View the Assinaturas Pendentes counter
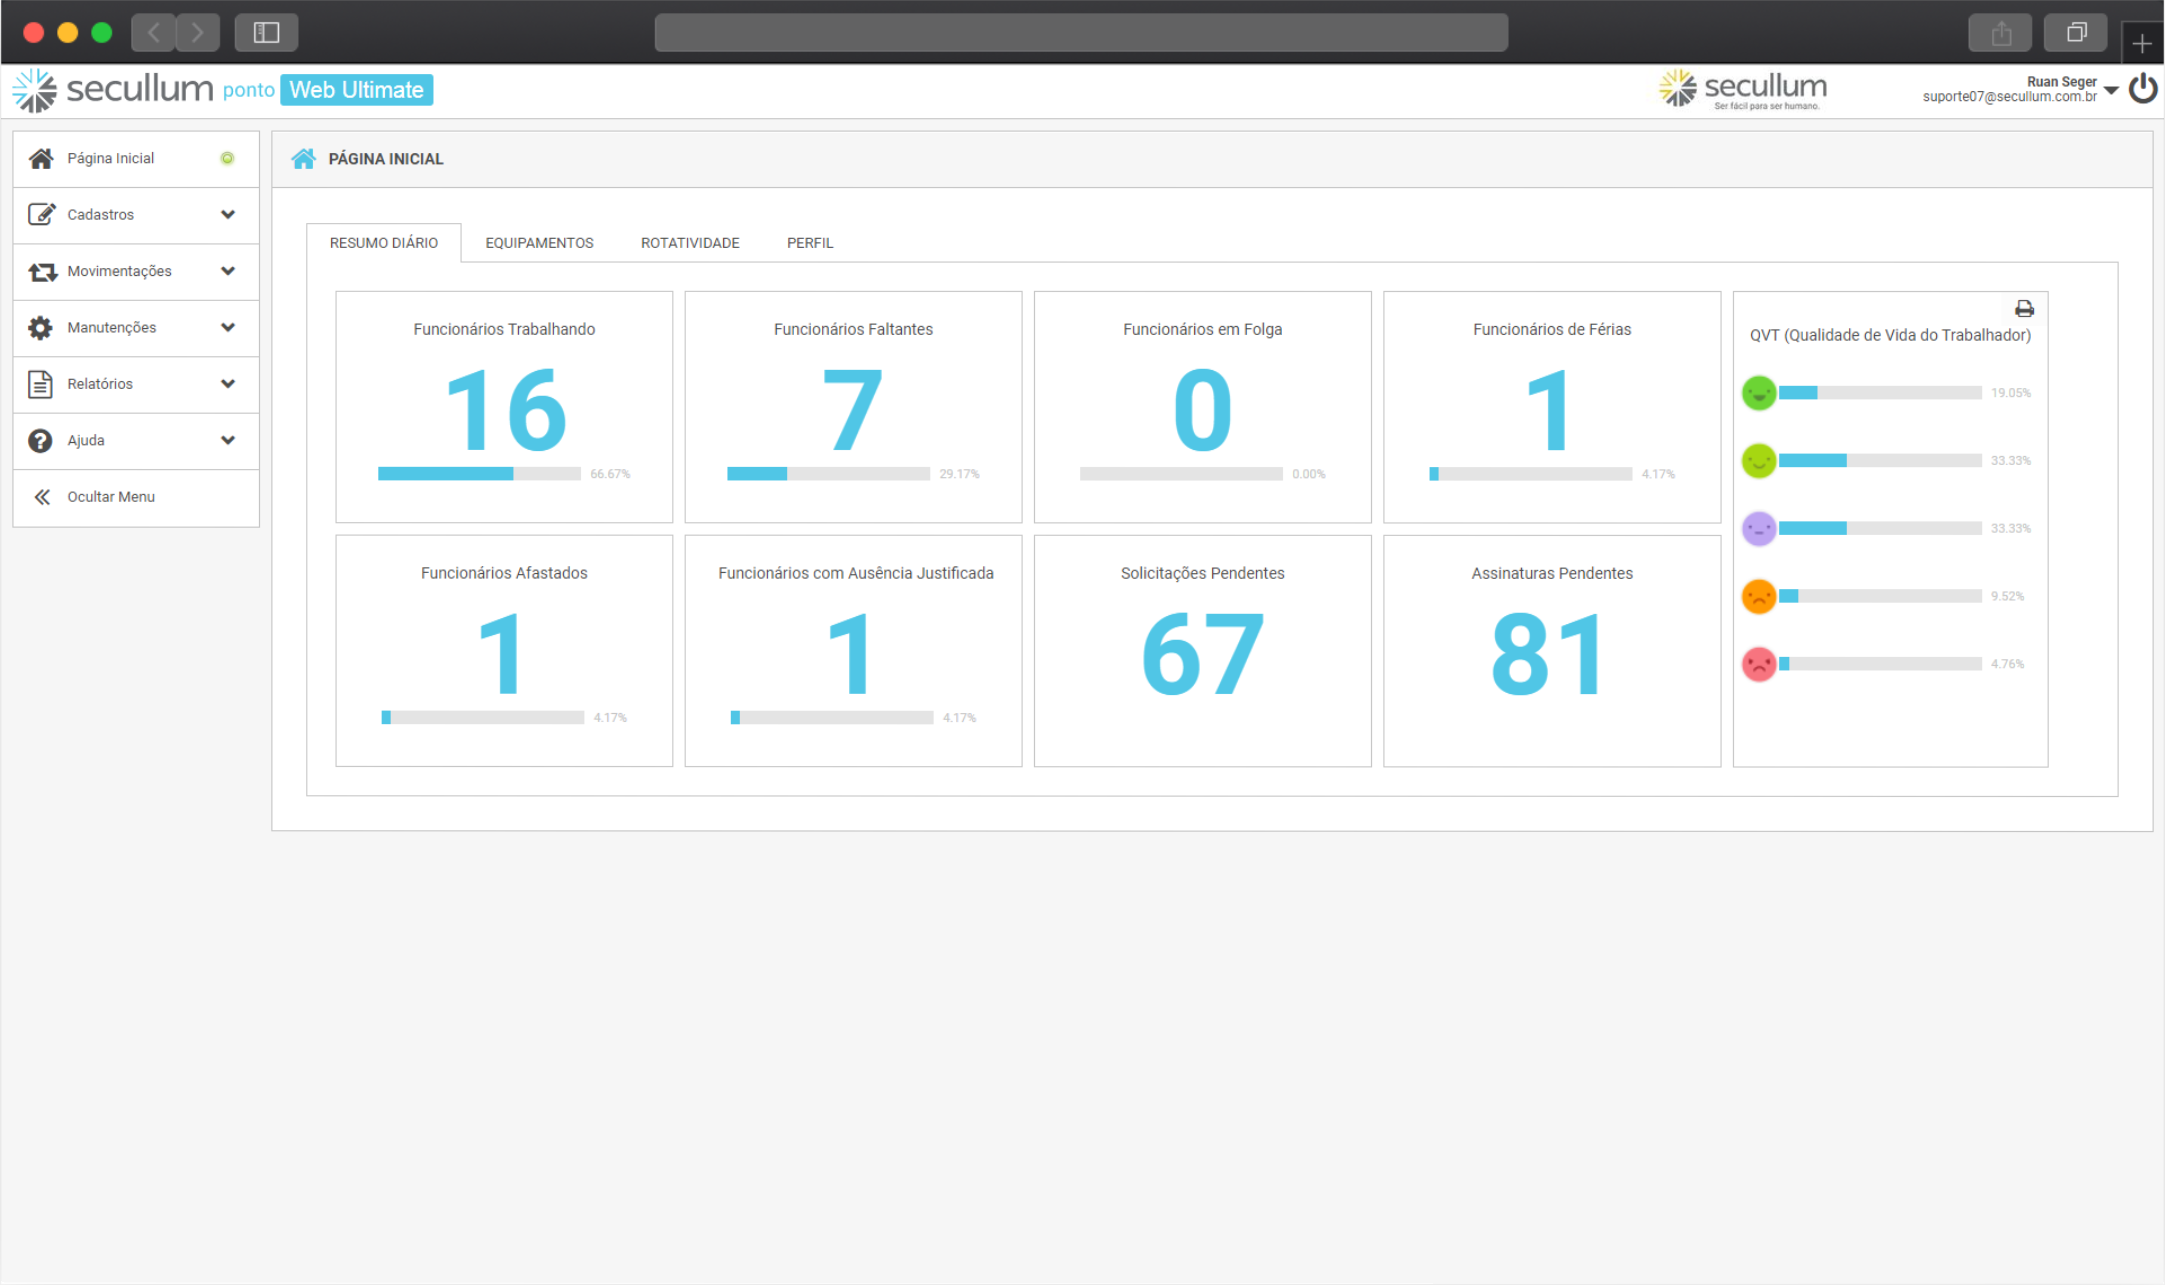Viewport: 2165px width, 1285px height. point(1551,655)
